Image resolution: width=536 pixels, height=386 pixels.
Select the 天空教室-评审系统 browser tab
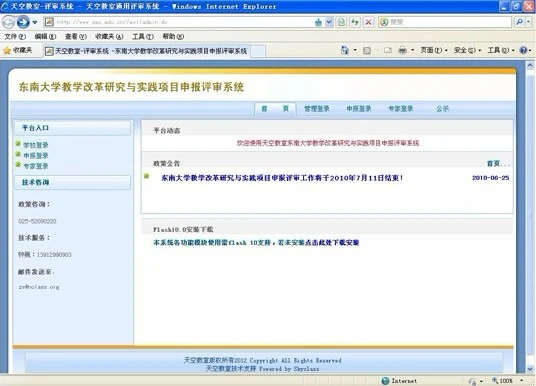click(x=146, y=51)
